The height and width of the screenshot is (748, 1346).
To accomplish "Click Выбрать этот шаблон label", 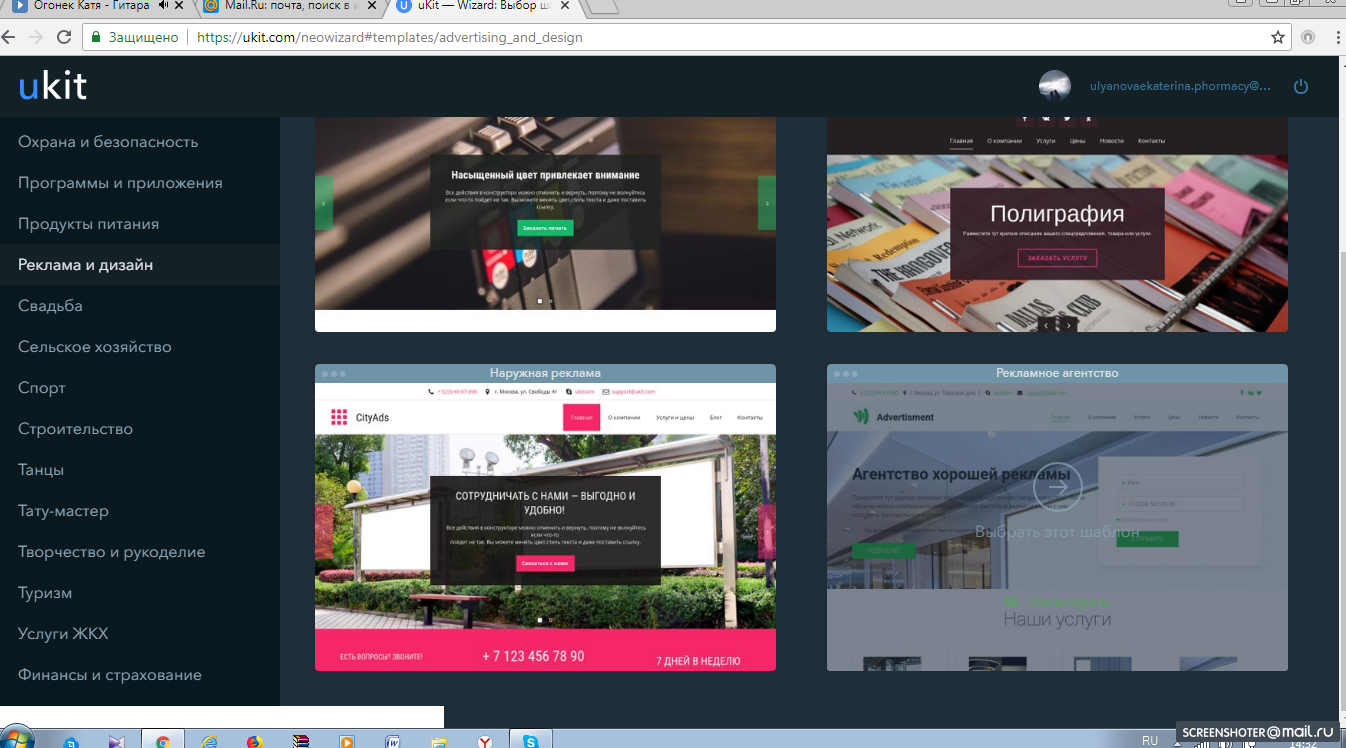I will point(1057,532).
